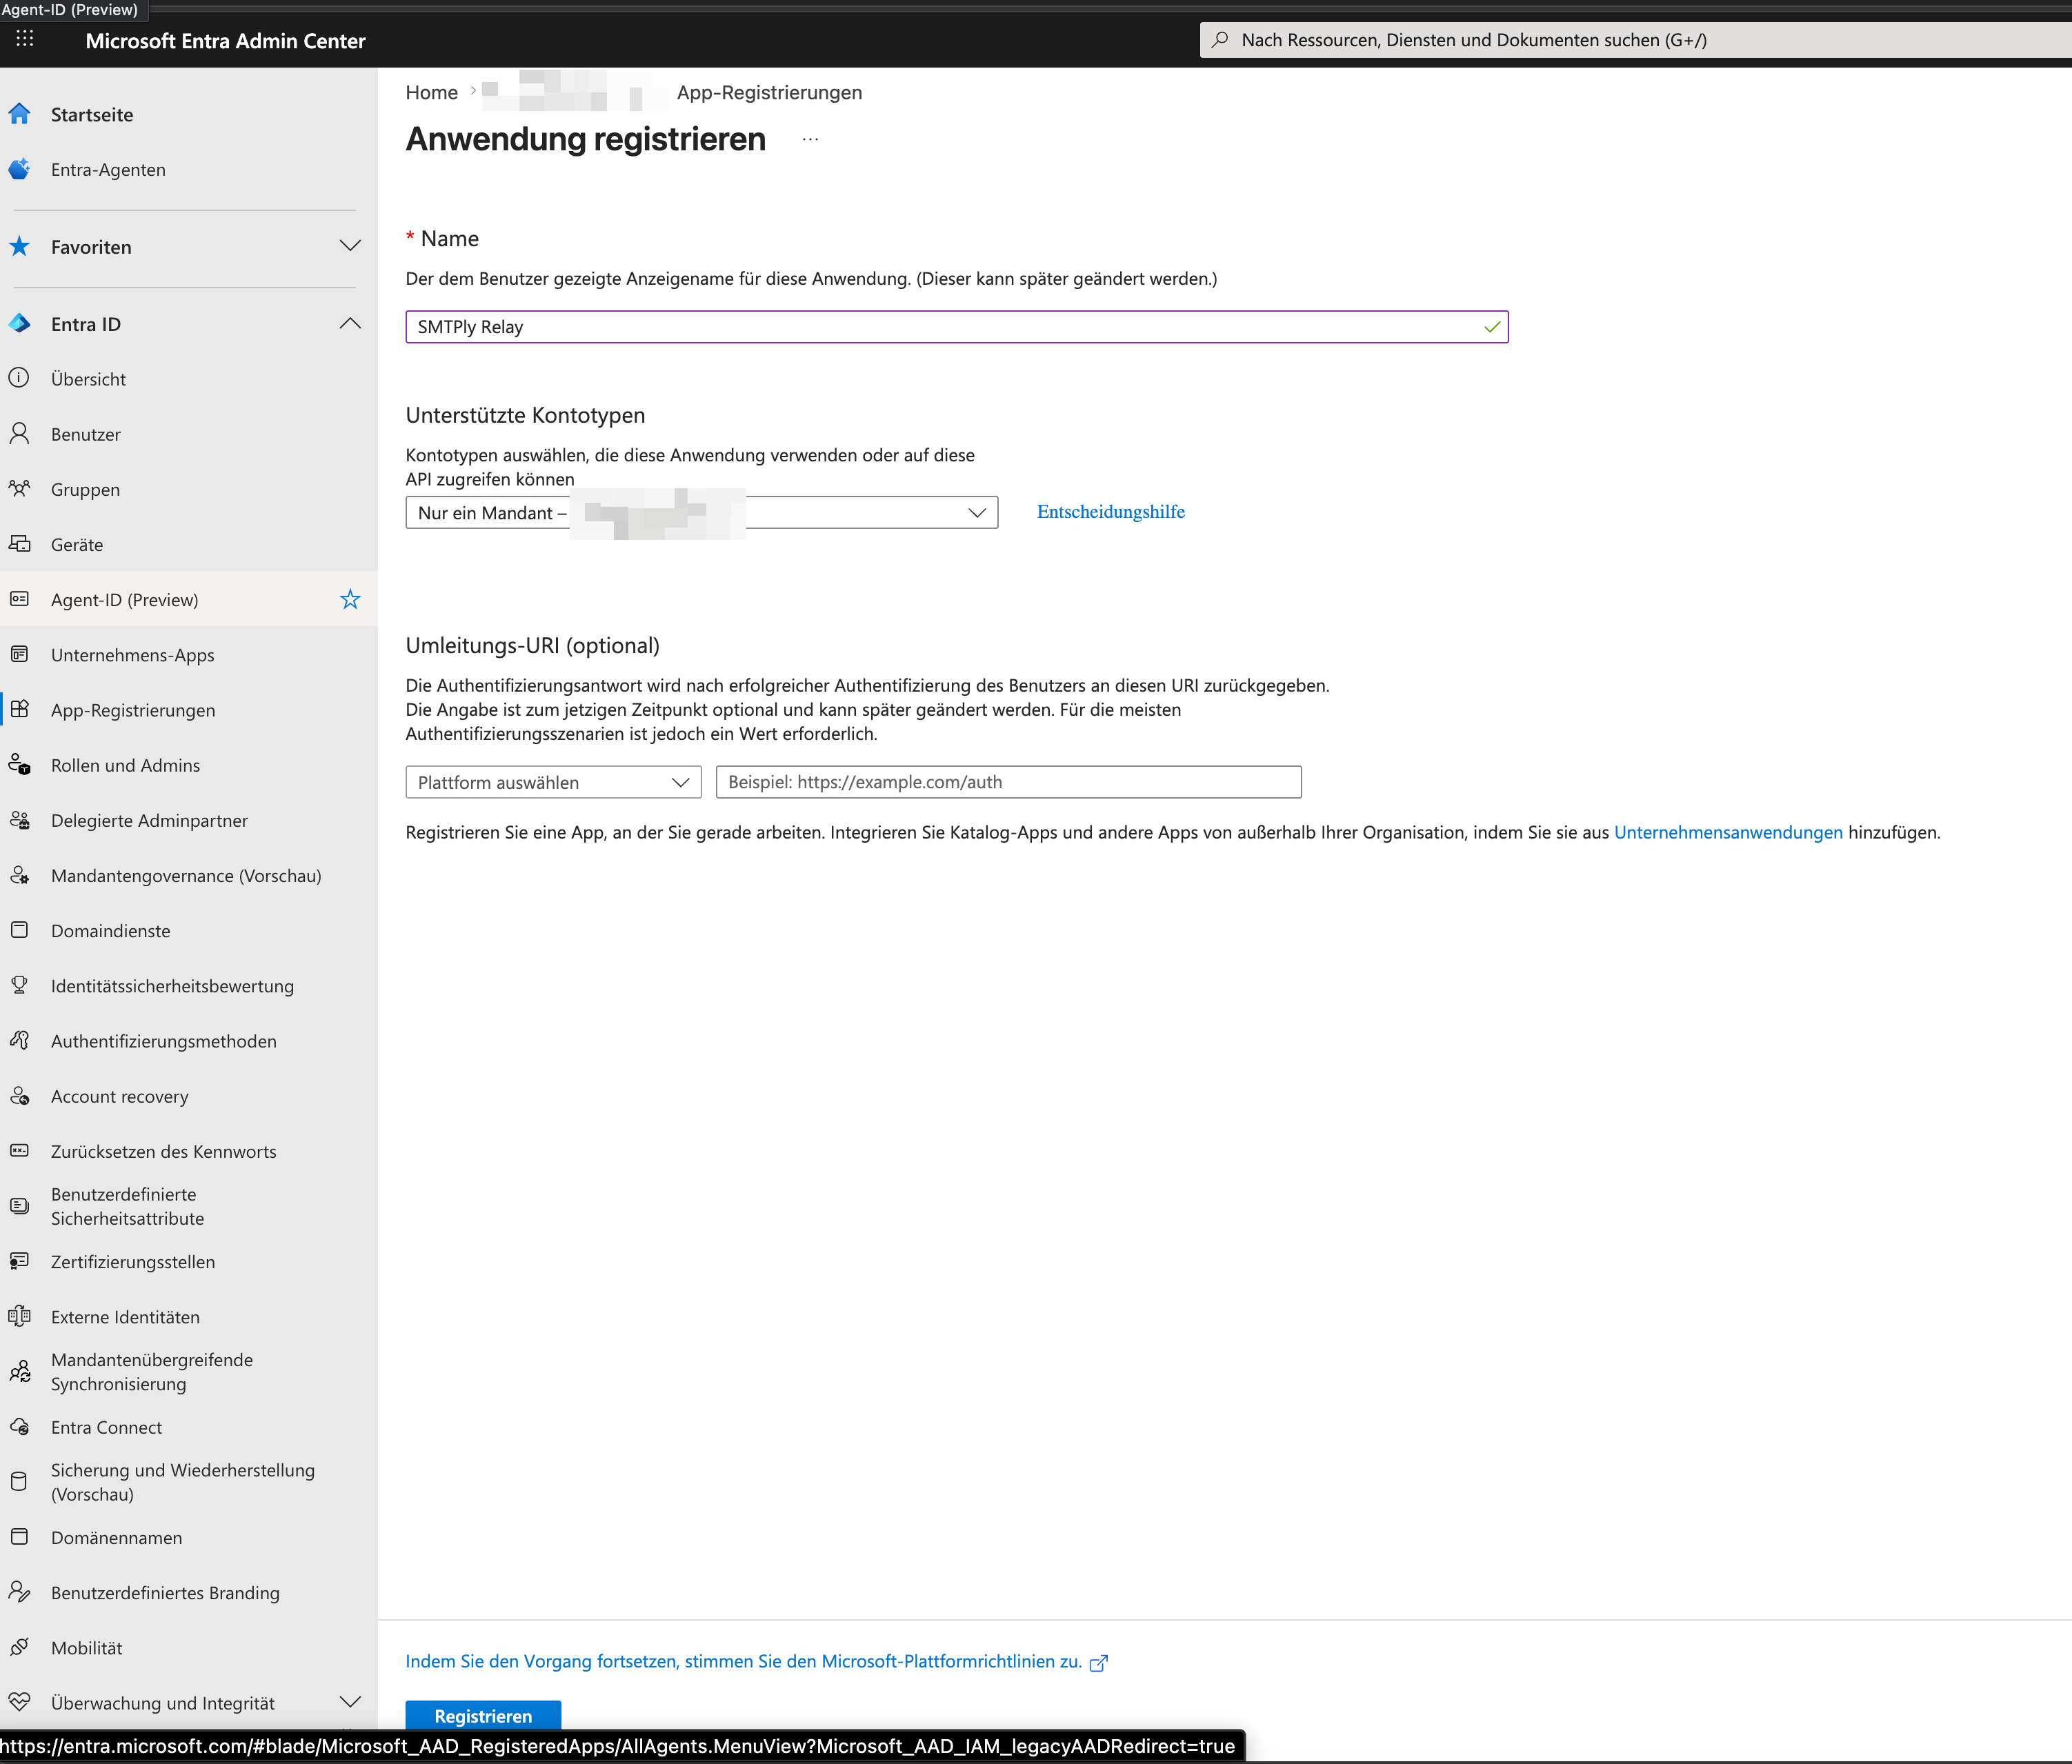Open the app launcher grid icon
This screenshot has width=2072, height=1764.
[25, 40]
